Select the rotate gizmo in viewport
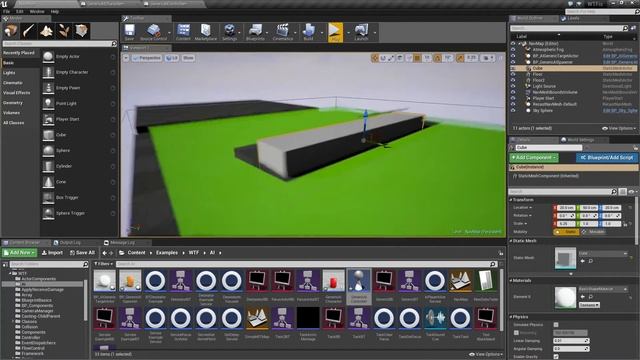Screen dimensions: 640x360 coord(383,58)
